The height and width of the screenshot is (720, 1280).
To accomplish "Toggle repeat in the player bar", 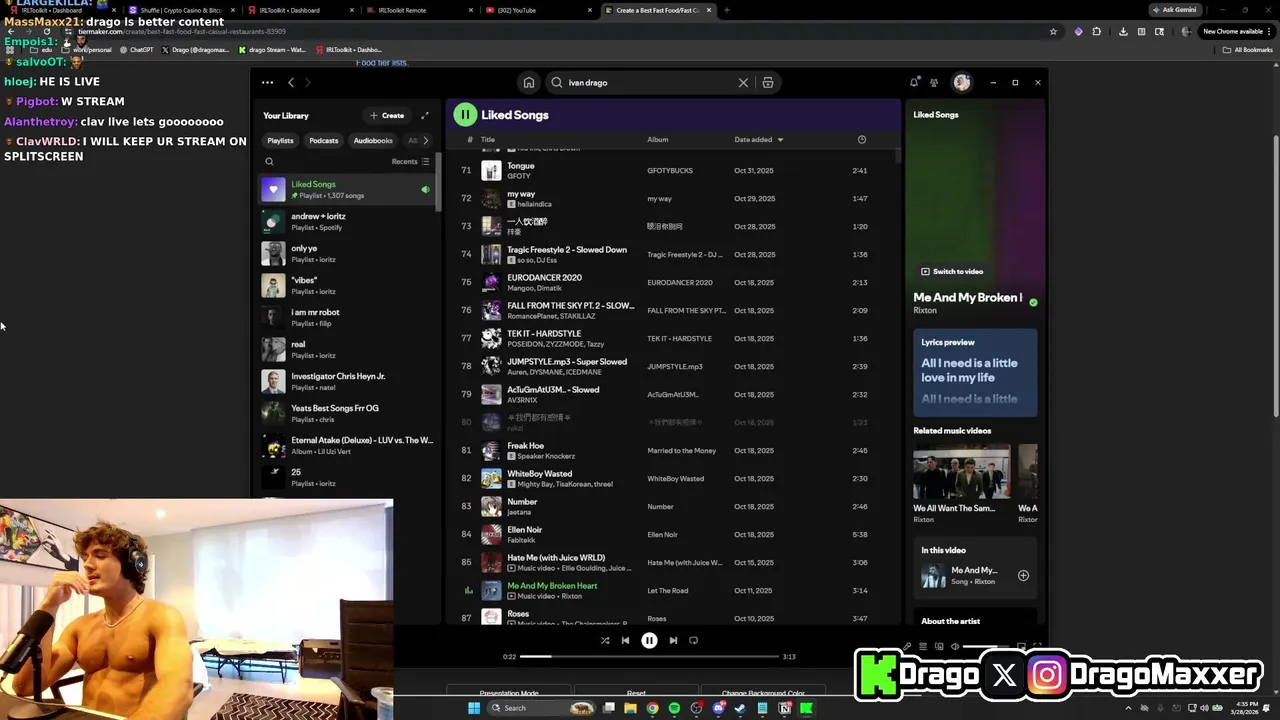I will [x=693, y=641].
